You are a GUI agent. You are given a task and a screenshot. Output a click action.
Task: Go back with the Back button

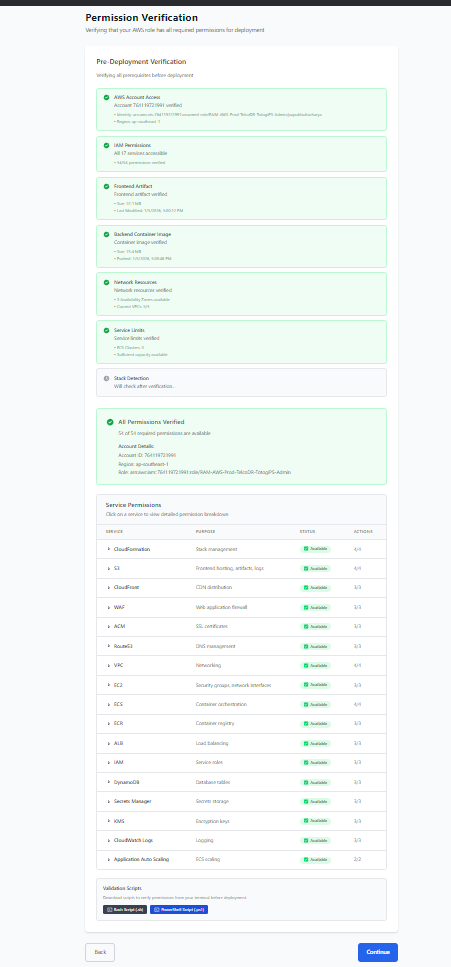tap(100, 952)
